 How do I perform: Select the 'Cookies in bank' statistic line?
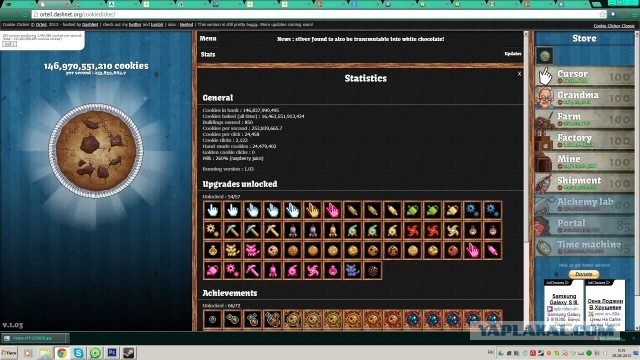click(242, 110)
